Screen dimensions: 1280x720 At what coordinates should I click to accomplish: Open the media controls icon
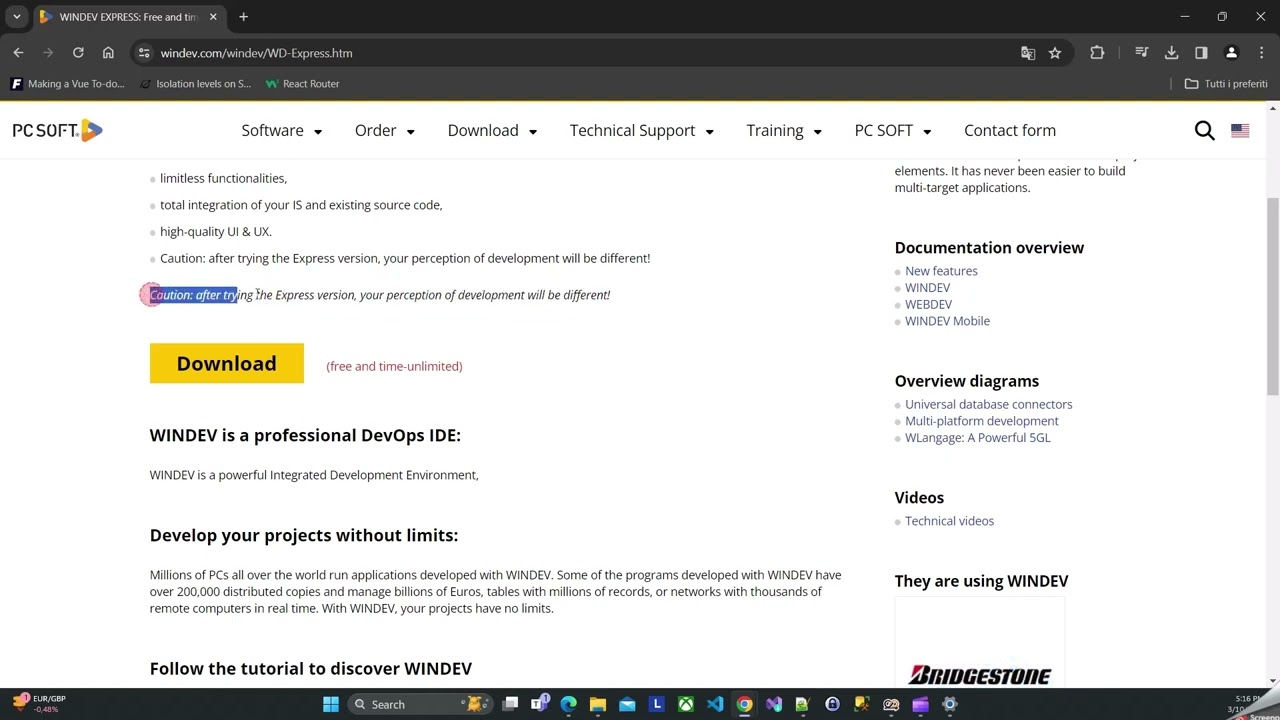pos(1142,53)
